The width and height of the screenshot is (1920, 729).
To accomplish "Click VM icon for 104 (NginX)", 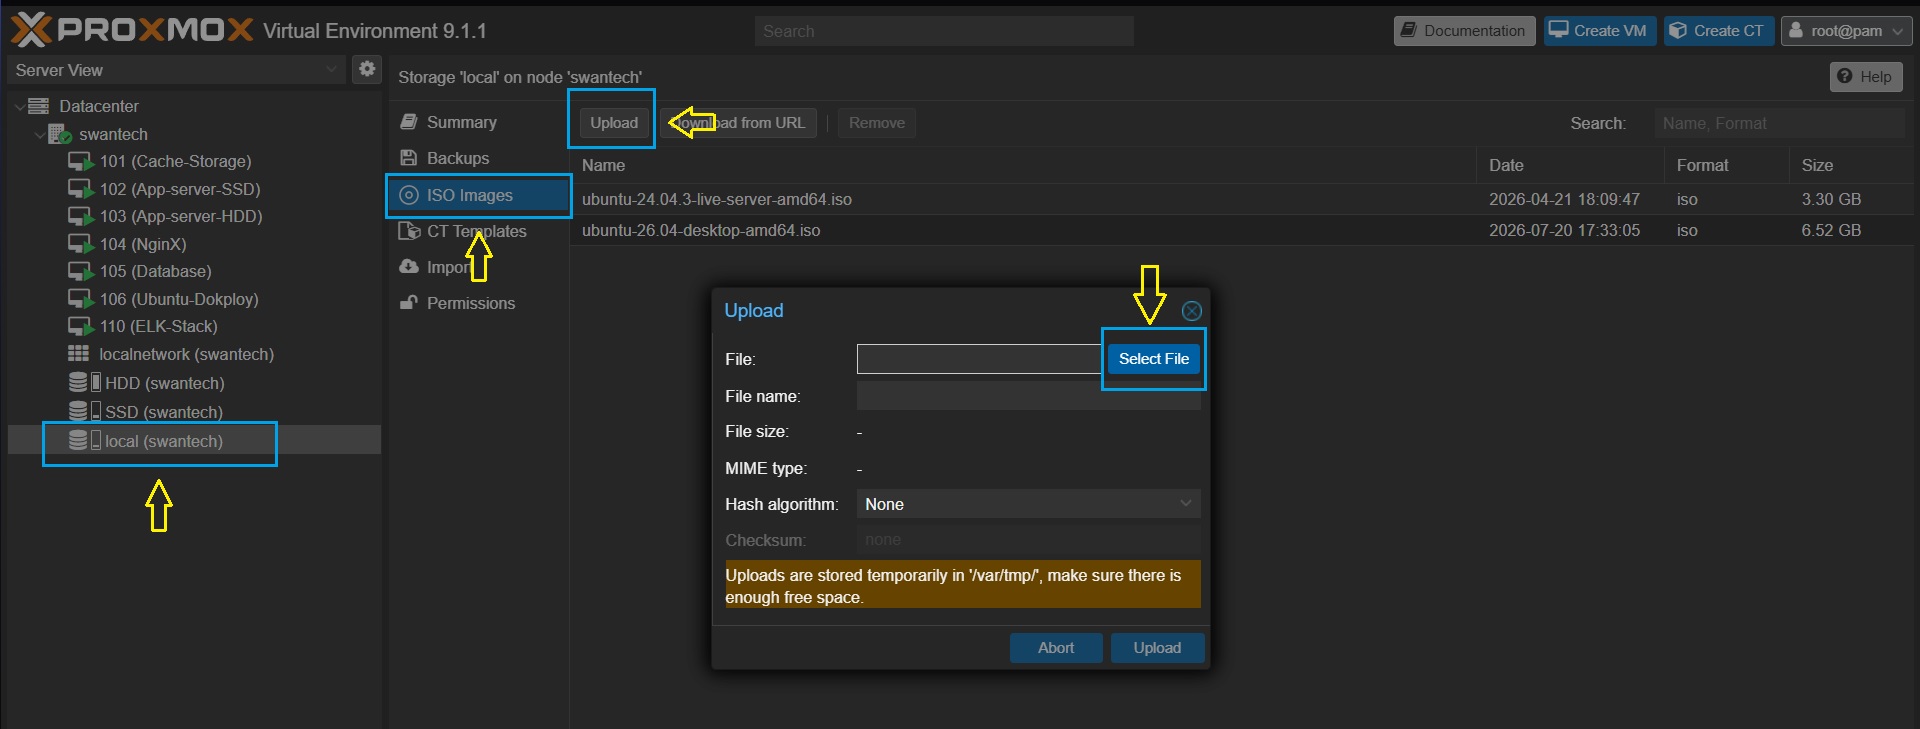I will pos(81,244).
